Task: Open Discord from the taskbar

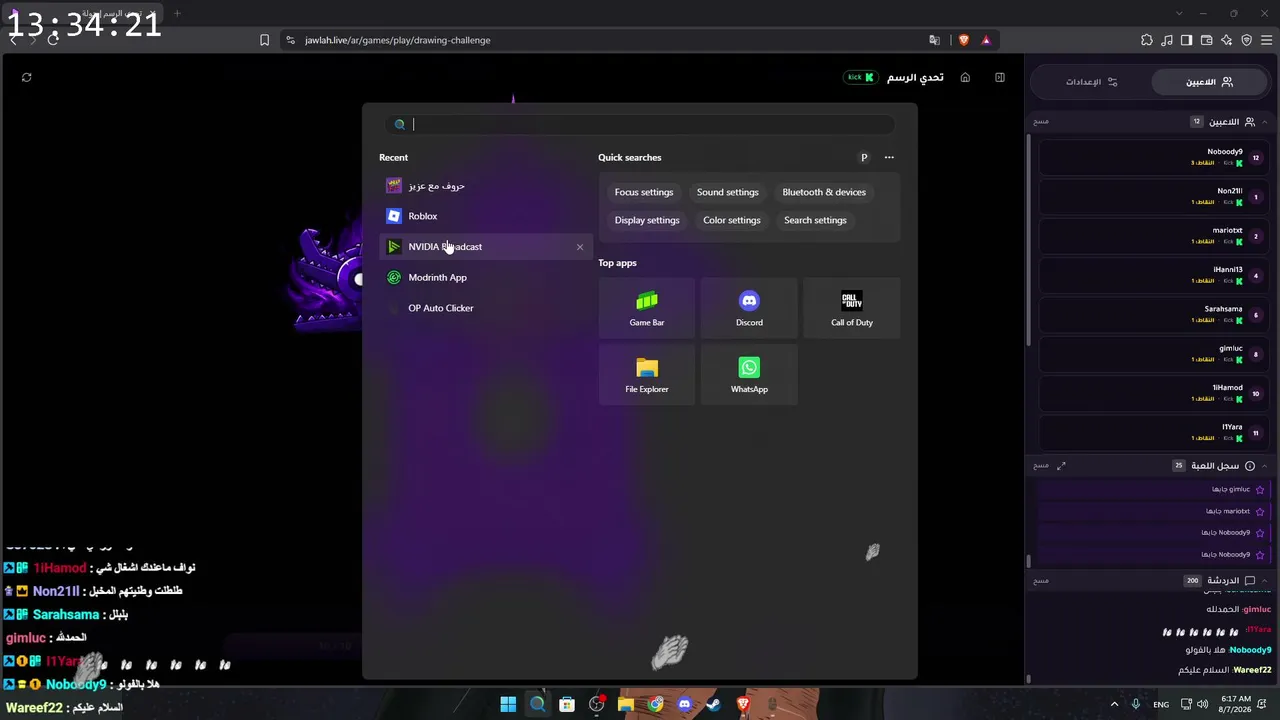Action: click(x=684, y=705)
